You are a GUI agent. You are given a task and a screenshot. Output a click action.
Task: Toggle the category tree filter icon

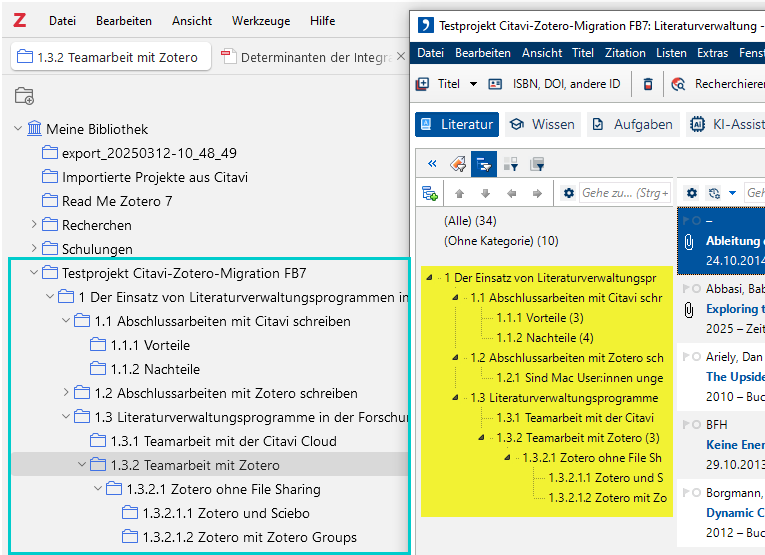484,164
